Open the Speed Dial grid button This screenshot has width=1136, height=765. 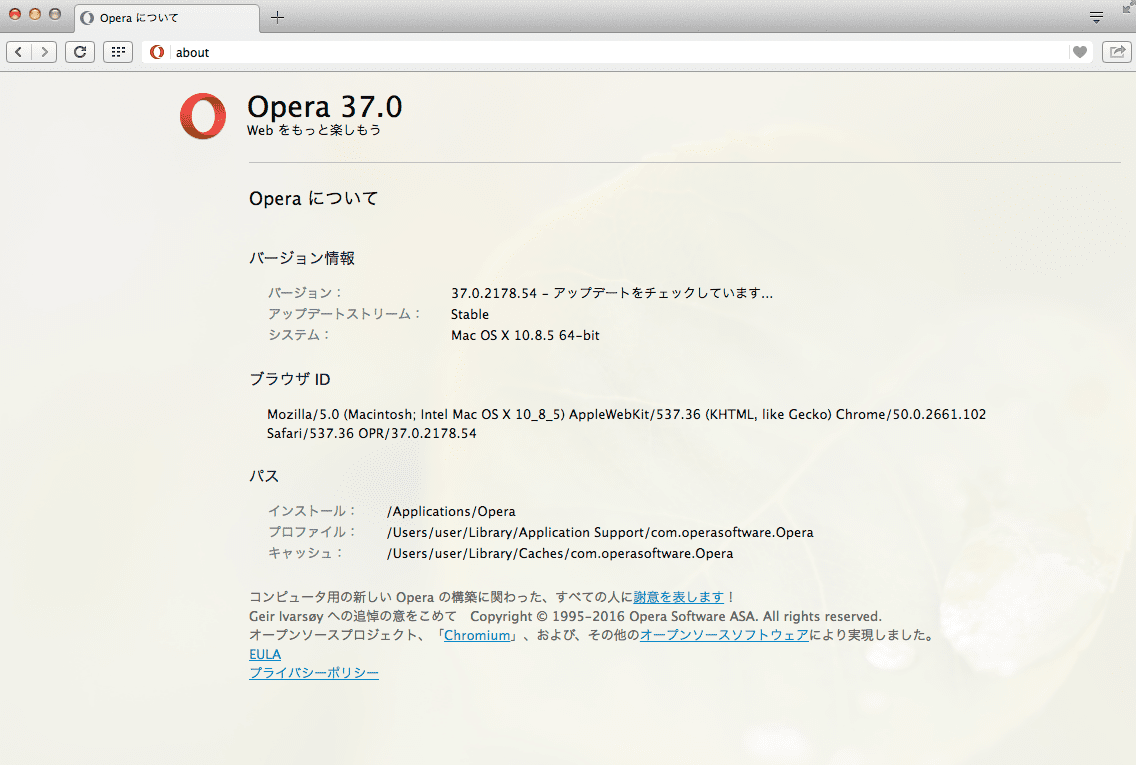click(118, 52)
